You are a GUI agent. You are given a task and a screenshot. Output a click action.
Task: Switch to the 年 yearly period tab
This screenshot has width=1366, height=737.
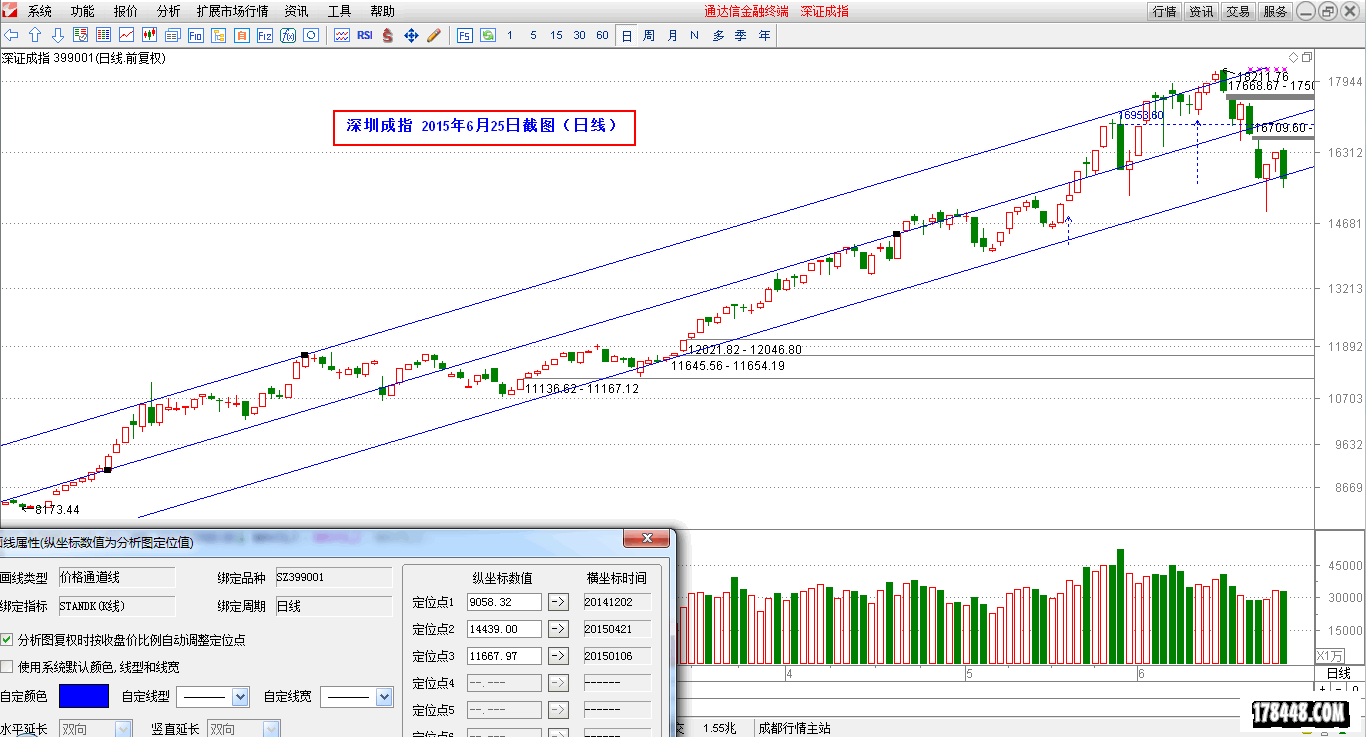(764, 35)
